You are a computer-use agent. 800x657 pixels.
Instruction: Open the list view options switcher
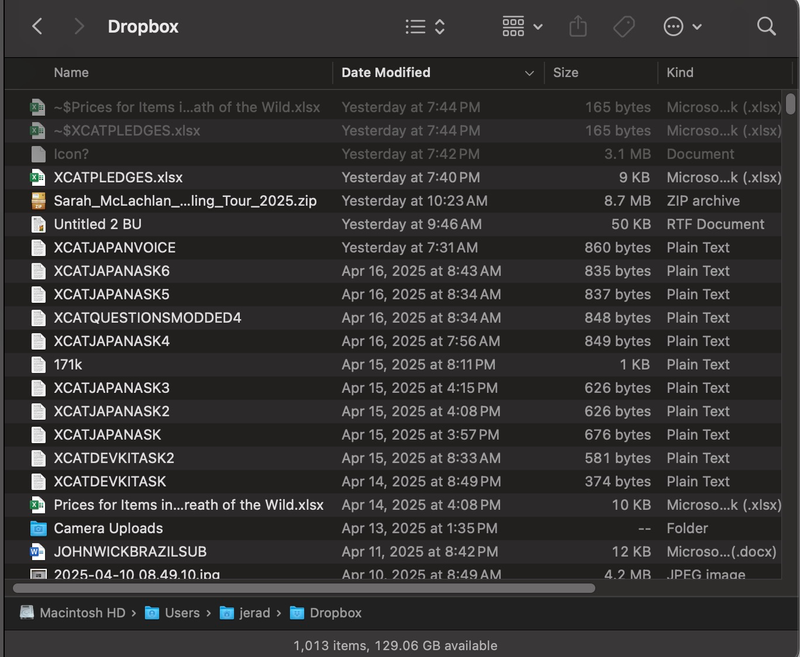[425, 27]
